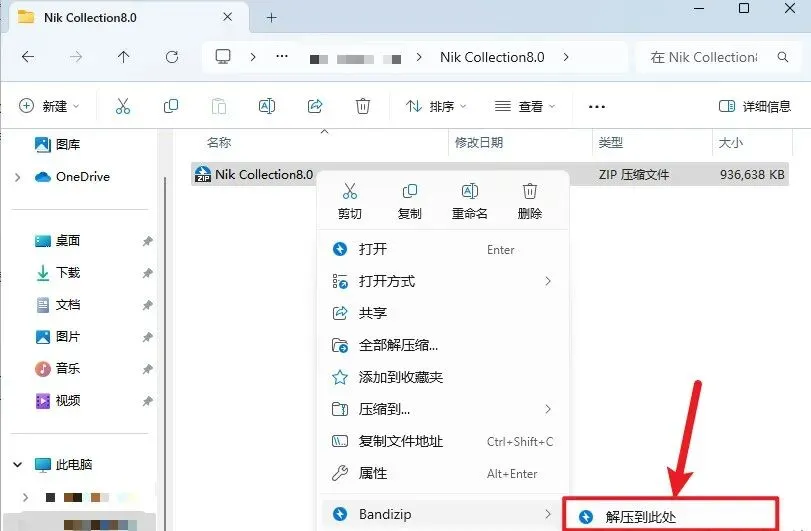The image size is (811, 531).
Task: Select 共享 from the context menu
Action: click(x=443, y=313)
